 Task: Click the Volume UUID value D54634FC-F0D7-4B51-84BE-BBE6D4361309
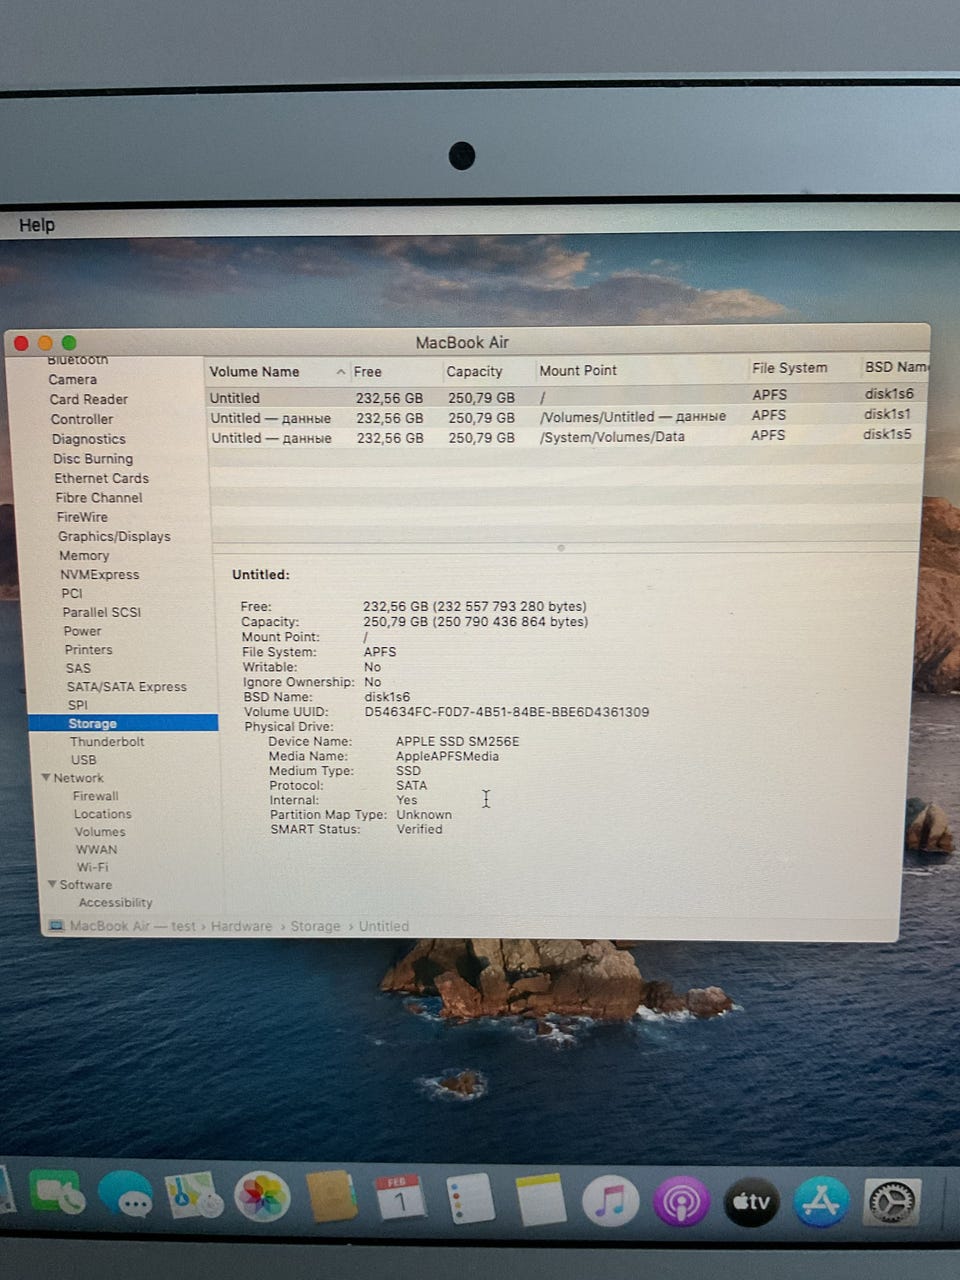point(506,712)
